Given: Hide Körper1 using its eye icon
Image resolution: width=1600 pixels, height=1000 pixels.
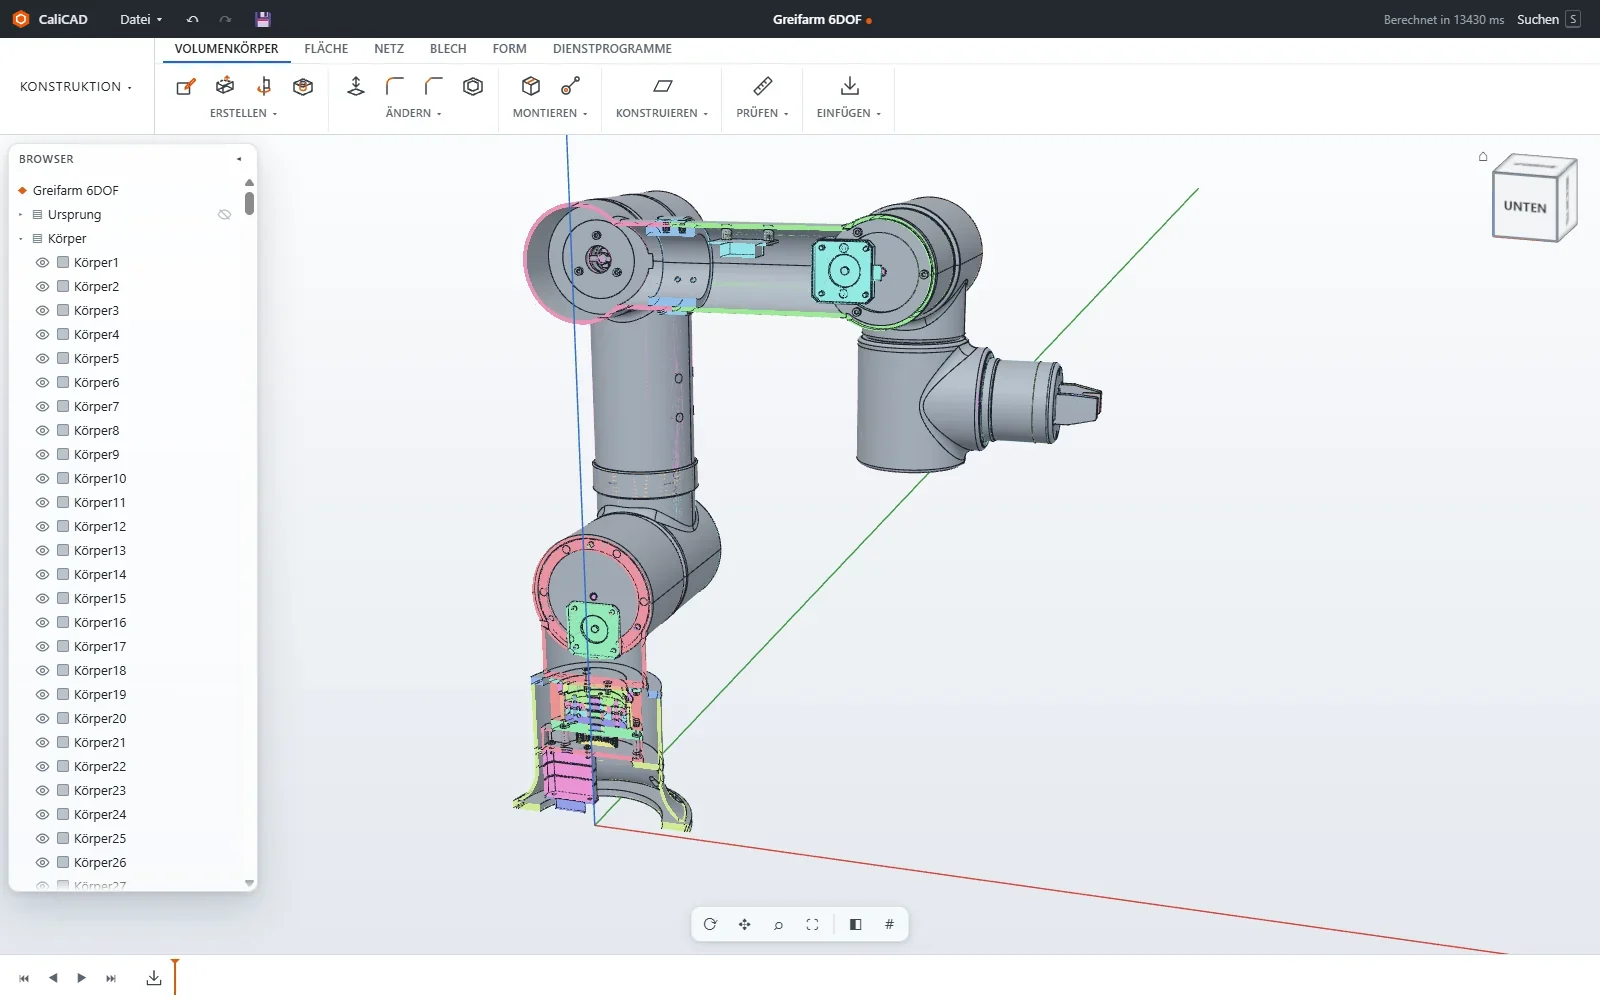Looking at the screenshot, I should tap(42, 263).
